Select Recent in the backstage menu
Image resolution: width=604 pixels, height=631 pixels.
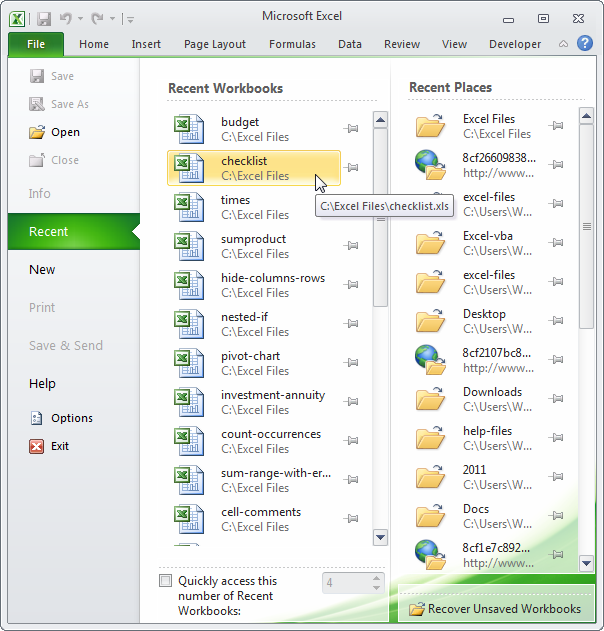[74, 231]
